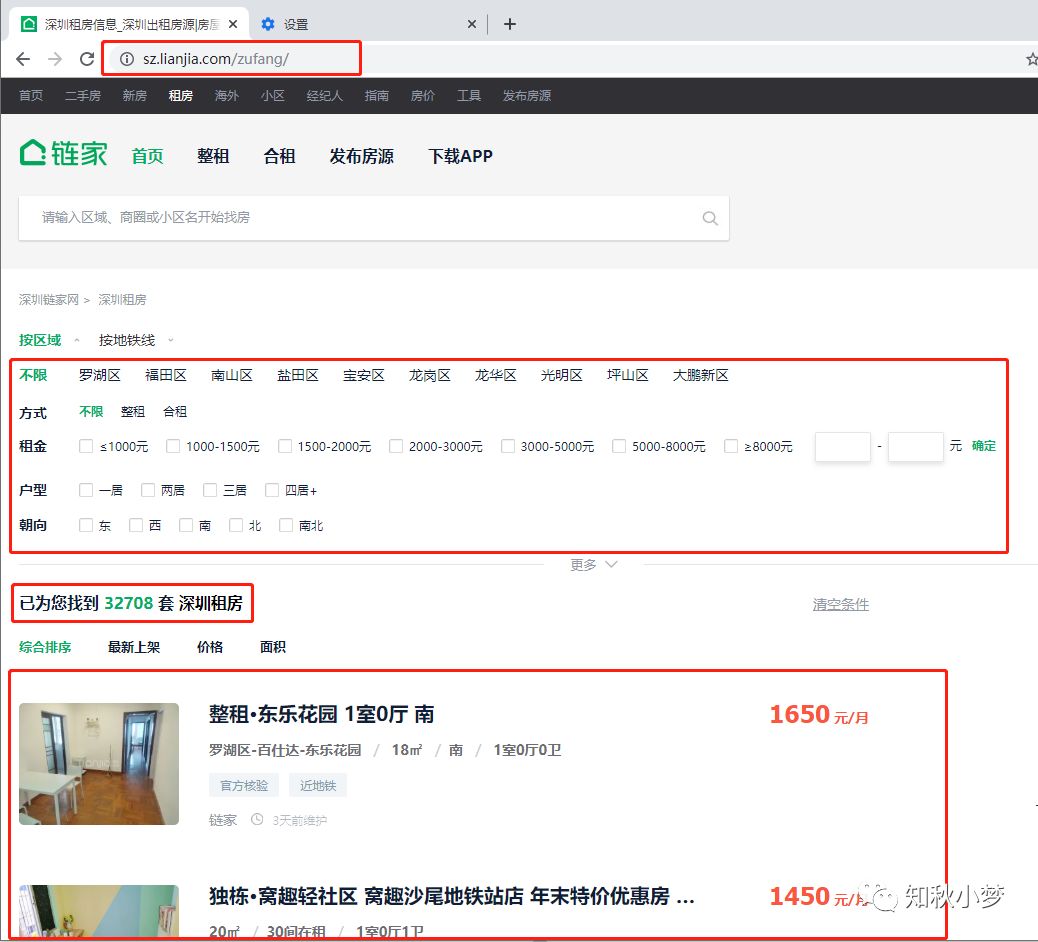Filter by 南山区 district
The image size is (1038, 942).
[x=232, y=375]
